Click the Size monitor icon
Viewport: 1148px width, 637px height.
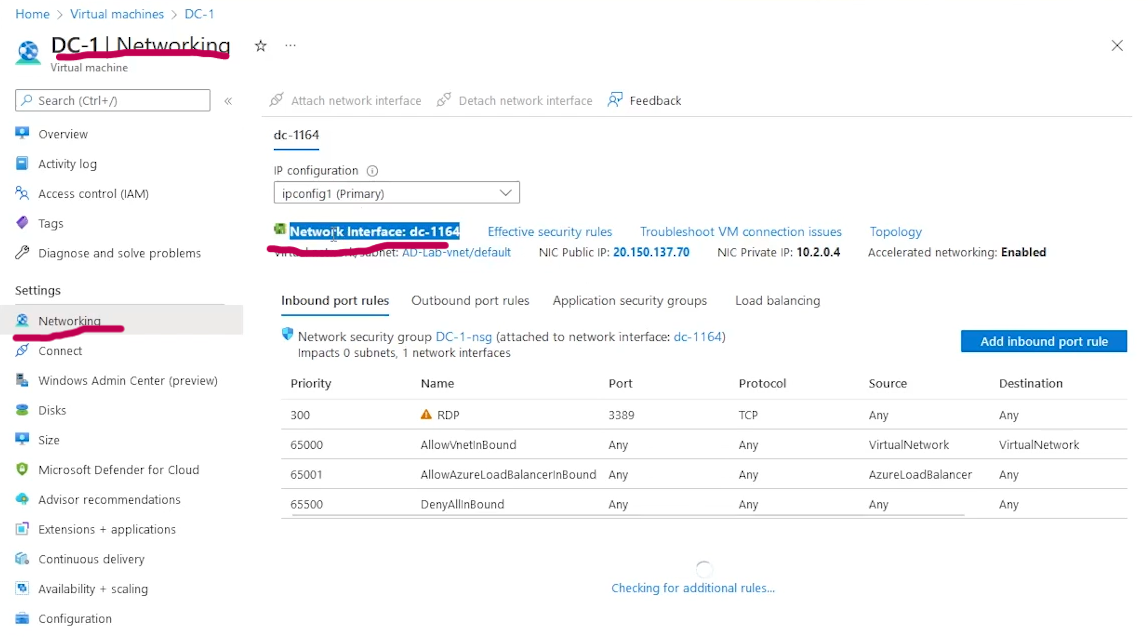point(22,439)
